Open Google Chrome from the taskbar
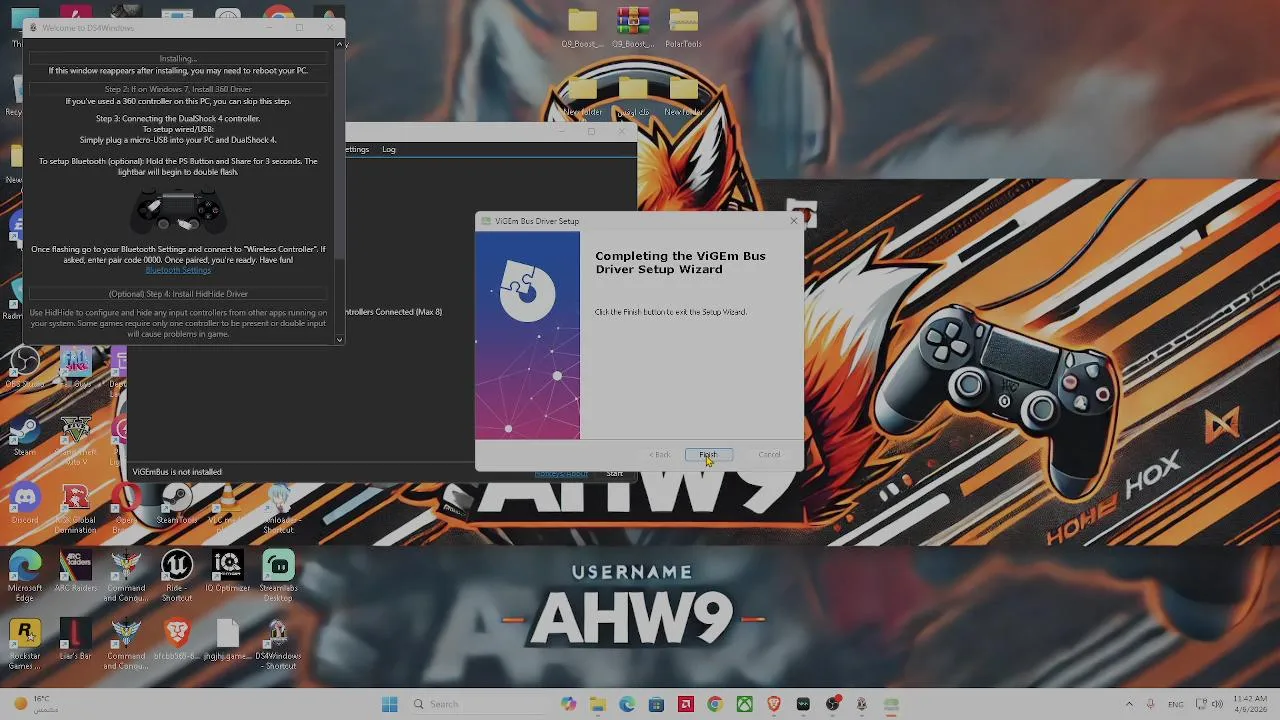This screenshot has height=720, width=1280. (x=715, y=704)
